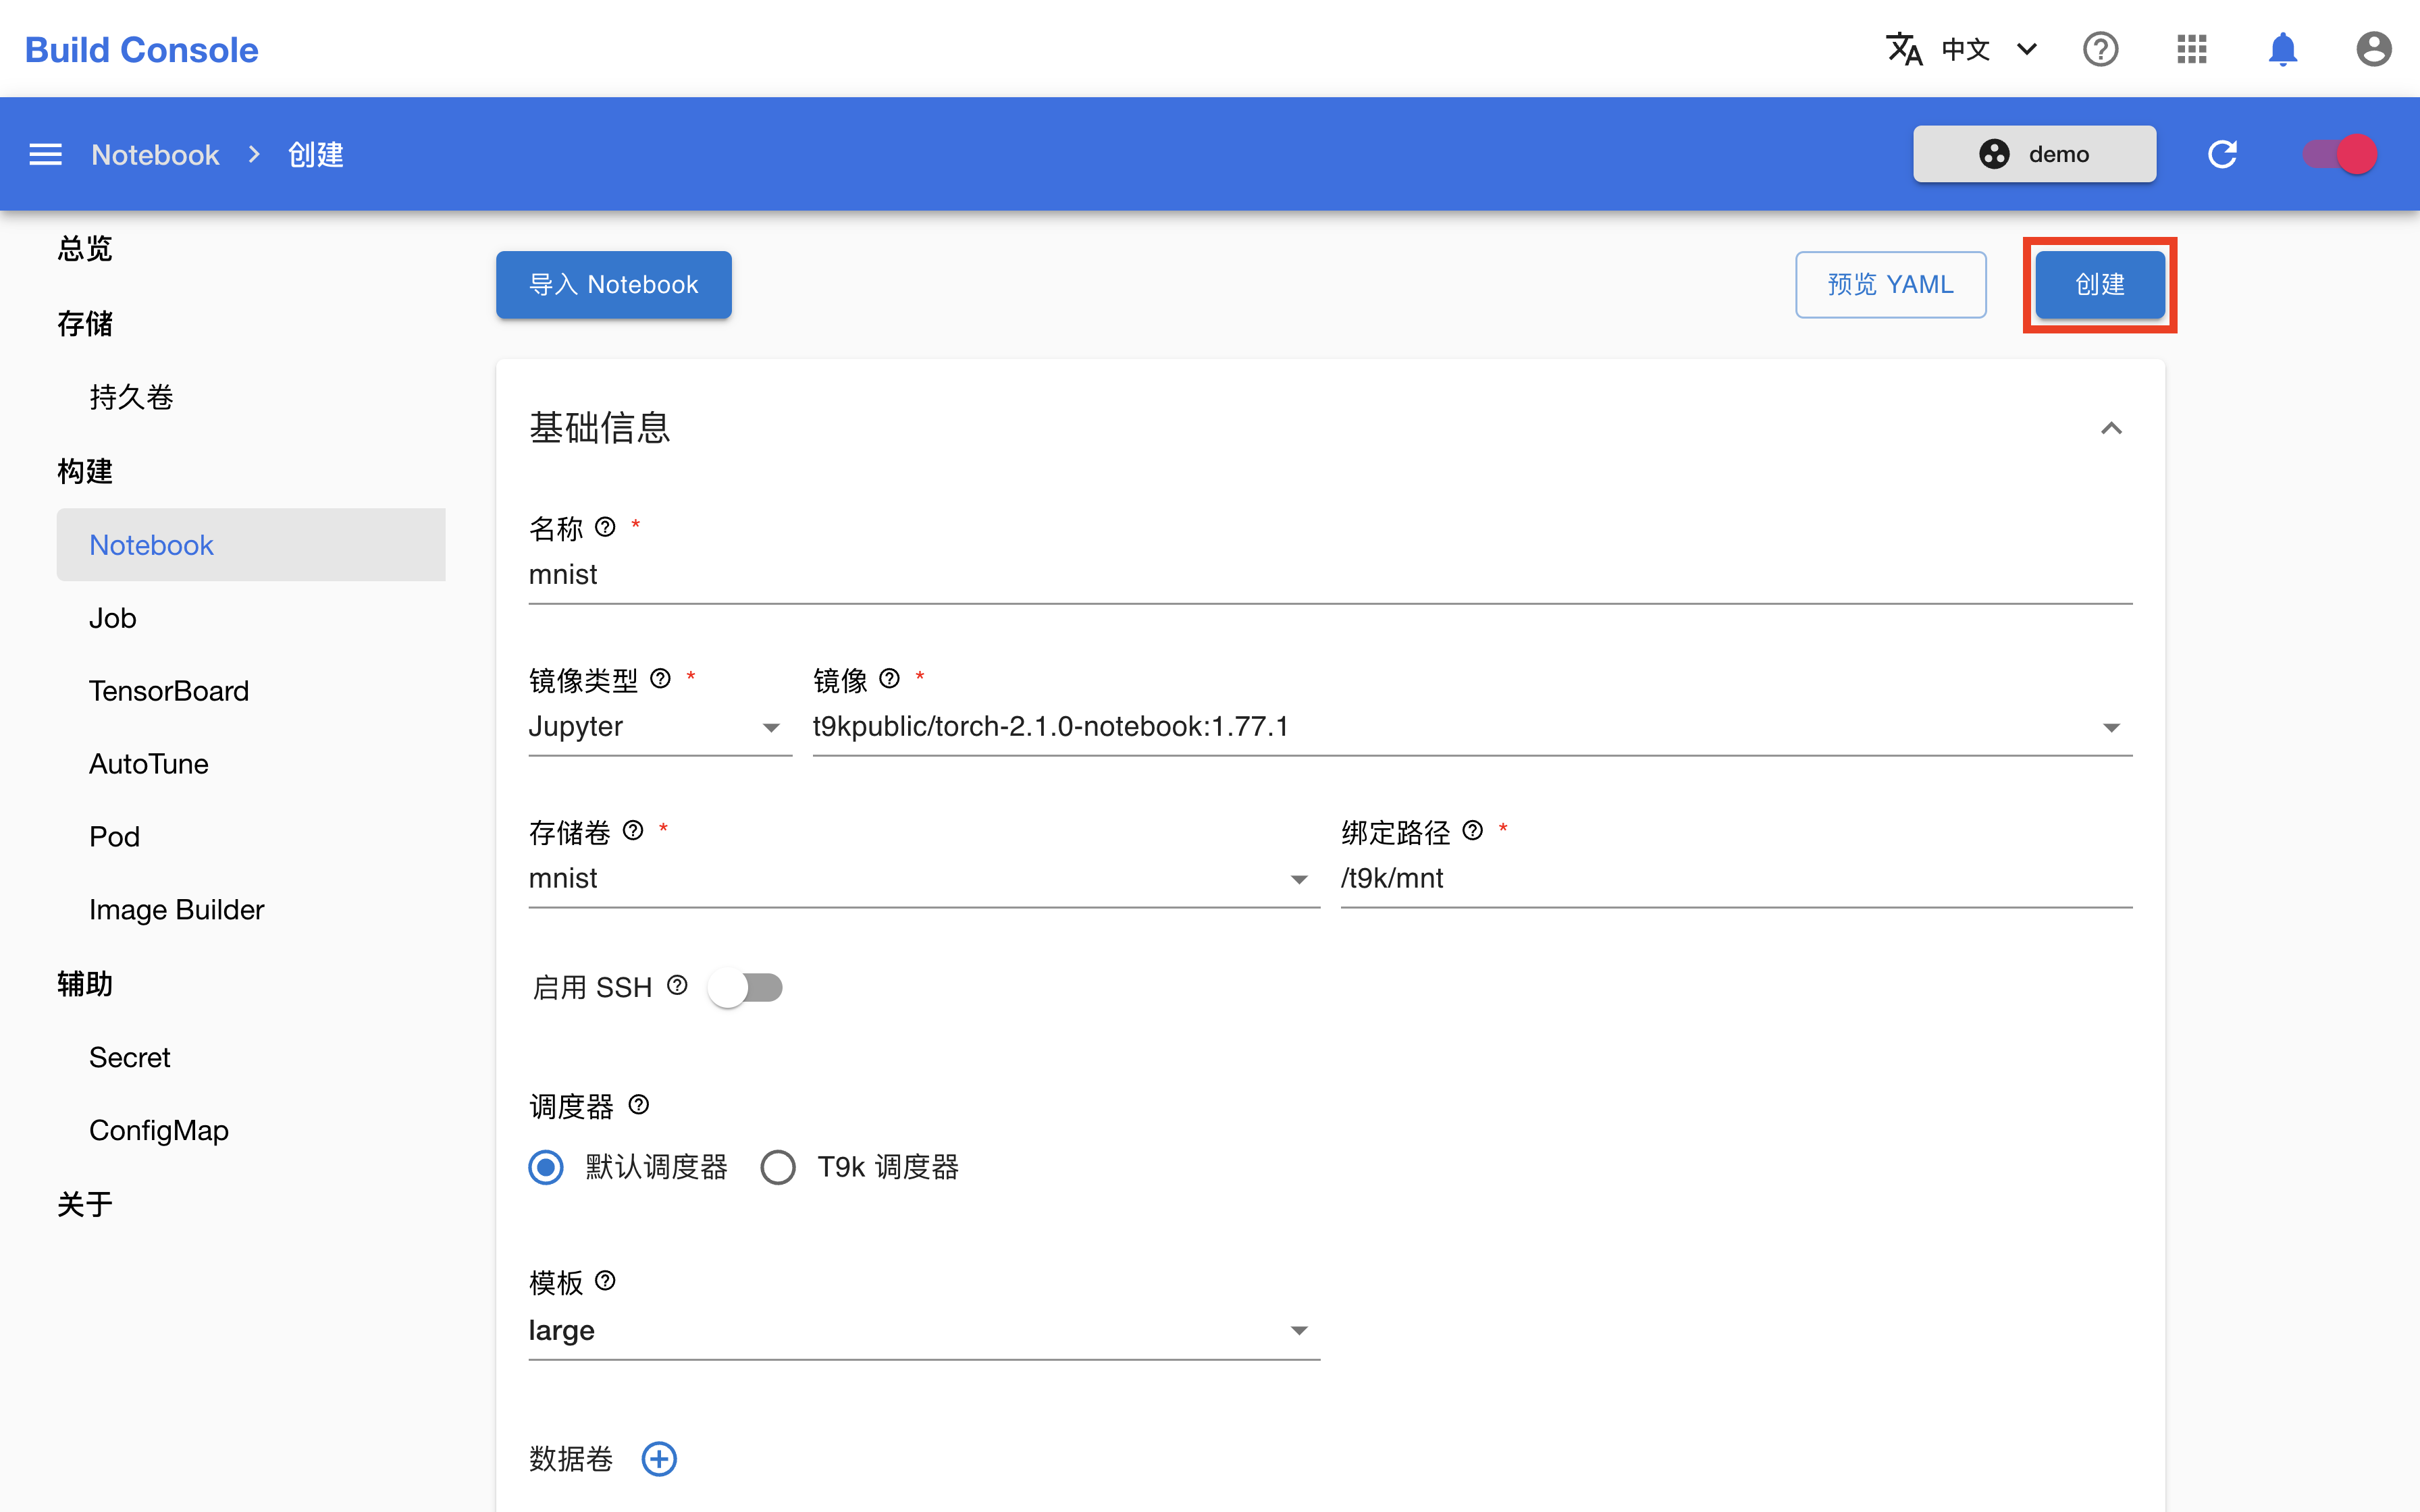
Task: Open ConfigMap in the sidebar
Action: 159,1131
